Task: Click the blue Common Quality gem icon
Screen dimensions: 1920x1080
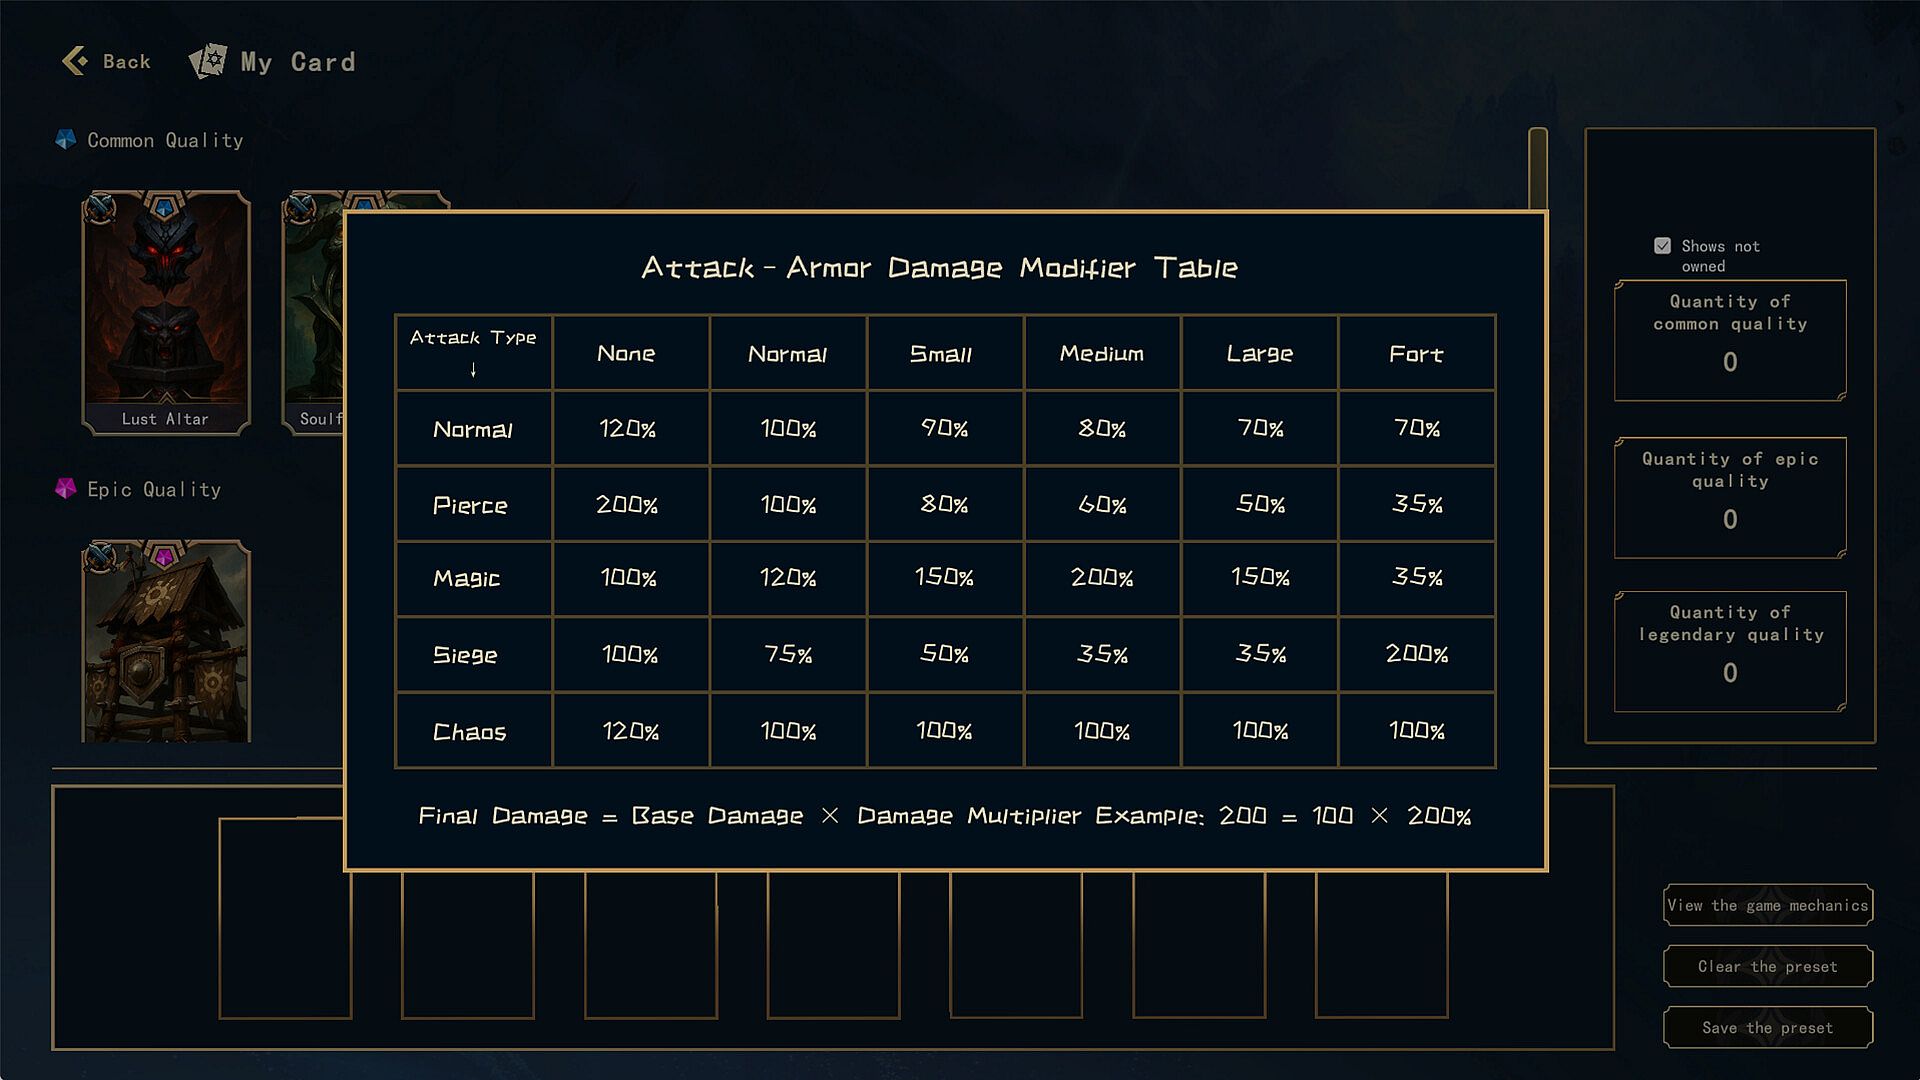Action: click(x=65, y=140)
